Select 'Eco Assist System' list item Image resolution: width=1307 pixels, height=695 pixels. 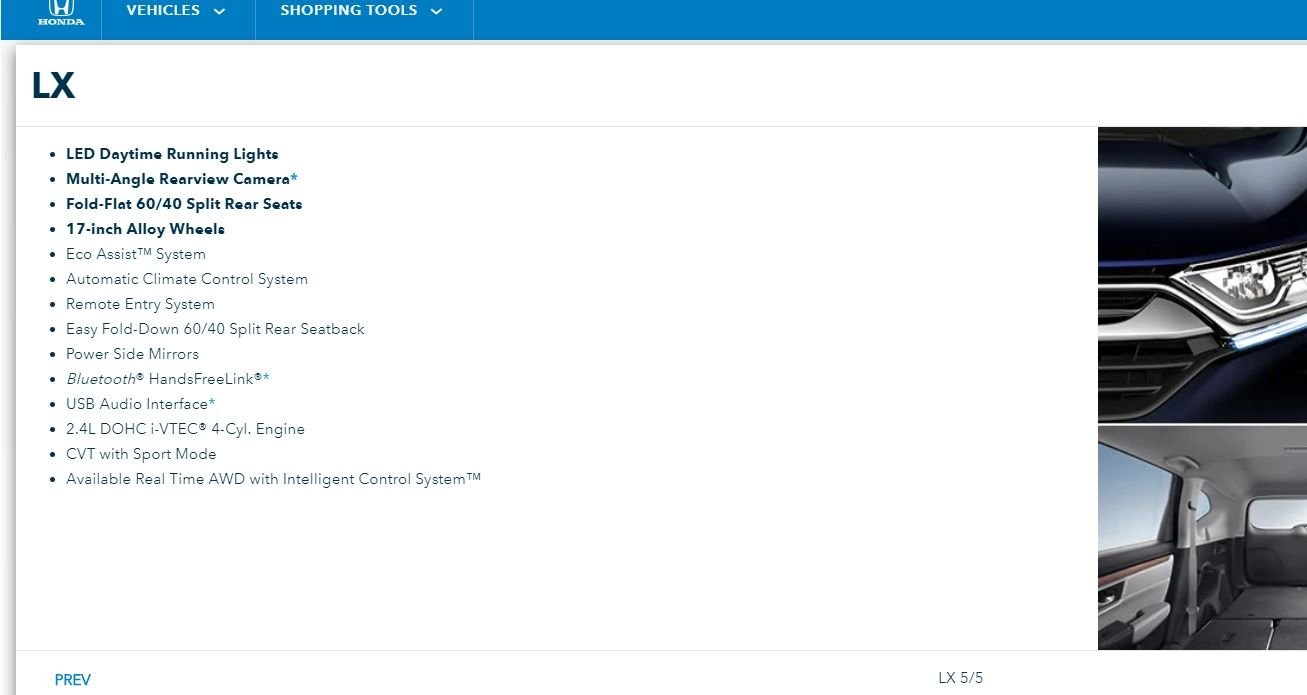click(x=136, y=254)
